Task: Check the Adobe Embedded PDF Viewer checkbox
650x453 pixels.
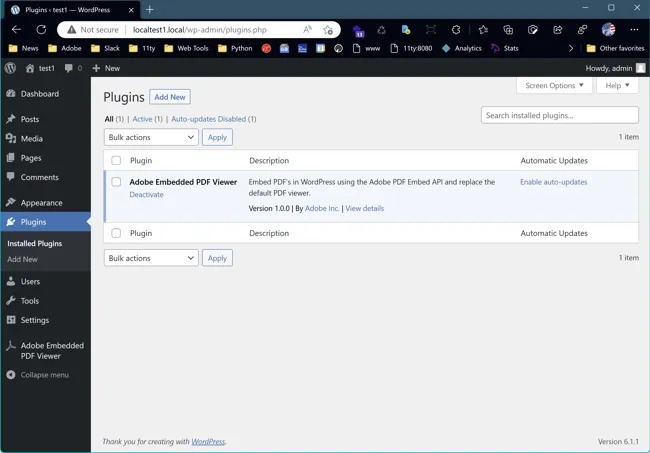Action: tap(116, 182)
